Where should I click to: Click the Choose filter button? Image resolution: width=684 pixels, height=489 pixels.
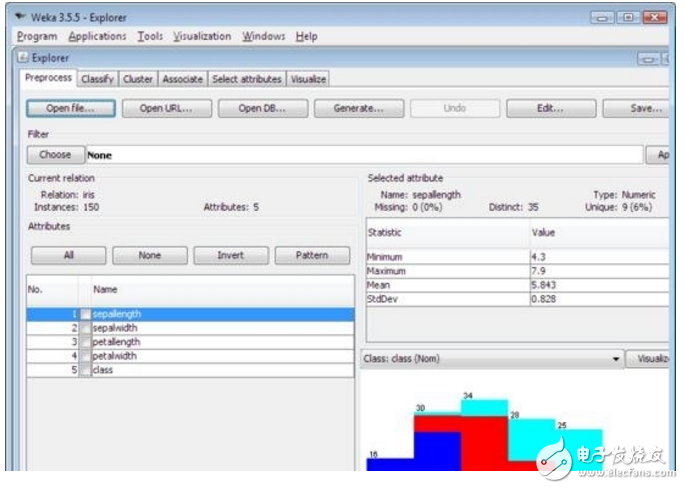55,155
